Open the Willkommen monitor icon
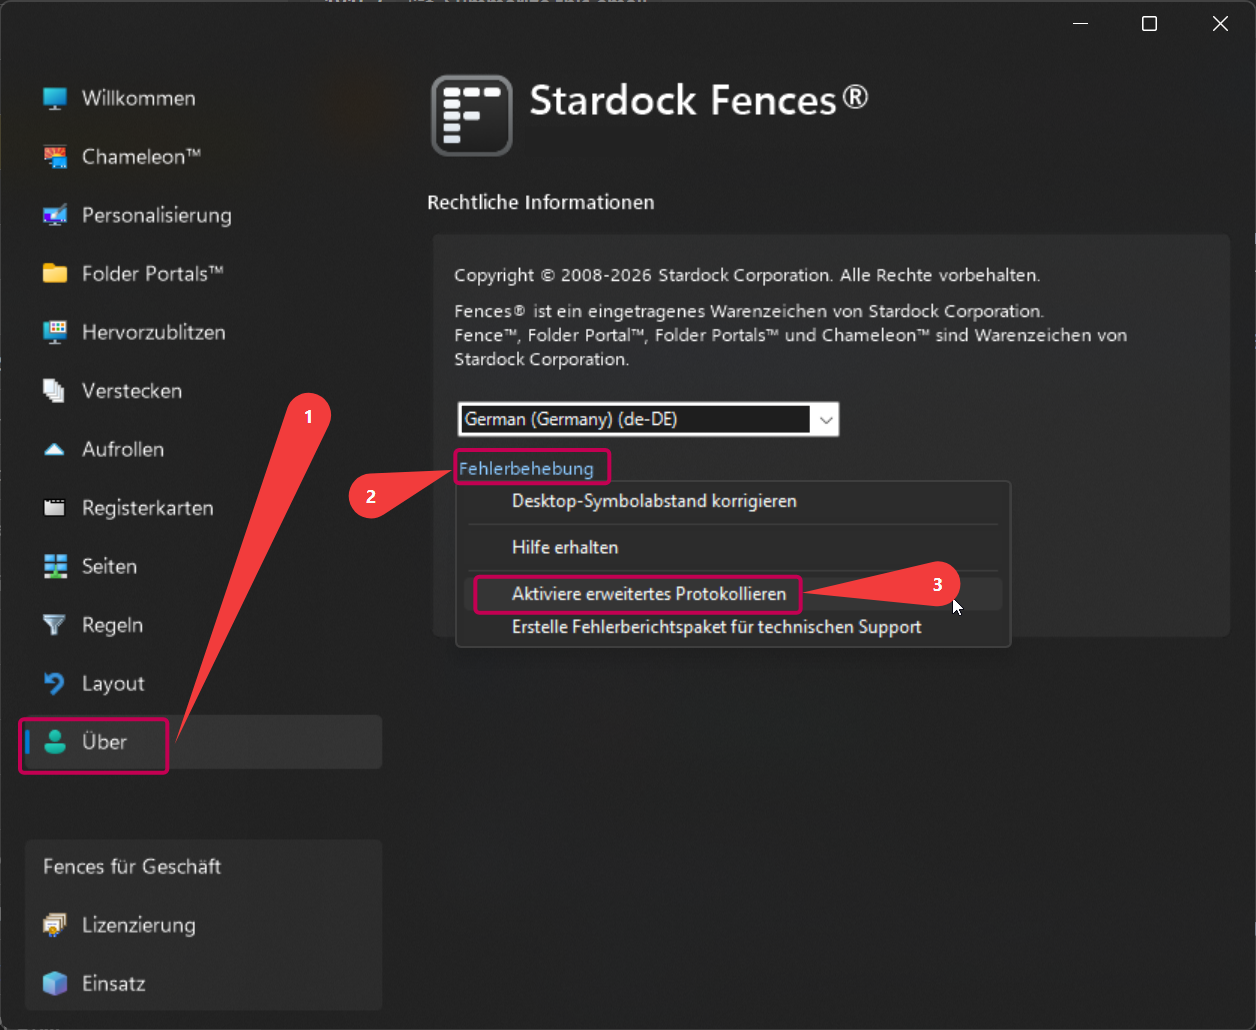 [55, 98]
